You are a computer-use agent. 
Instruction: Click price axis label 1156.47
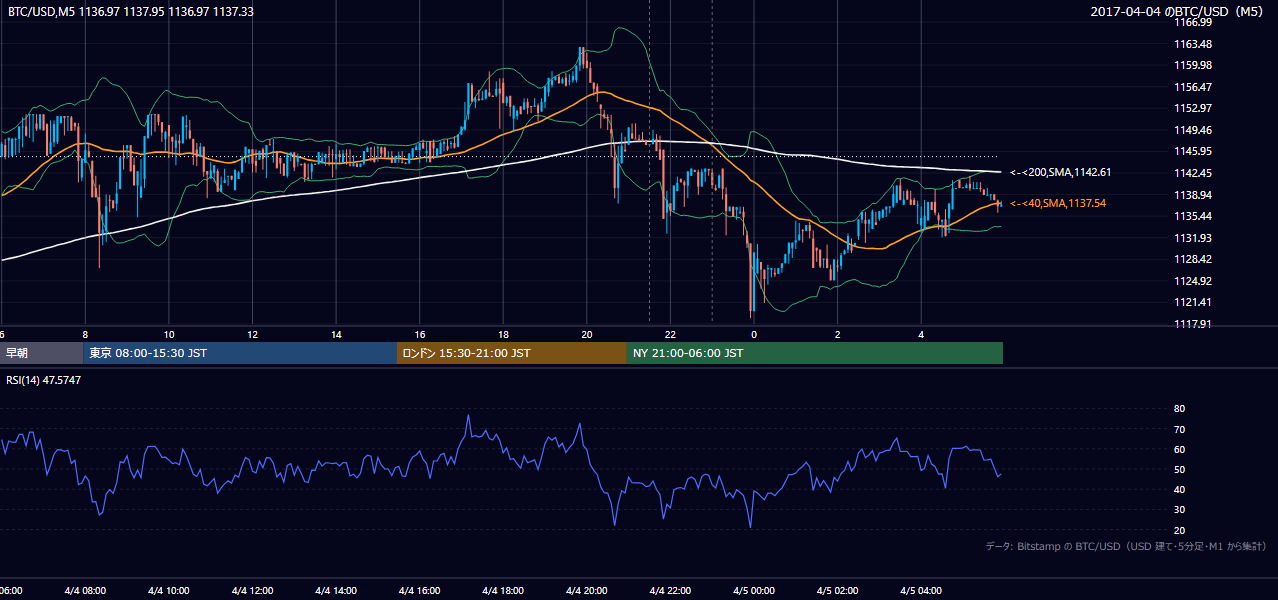coord(1193,87)
